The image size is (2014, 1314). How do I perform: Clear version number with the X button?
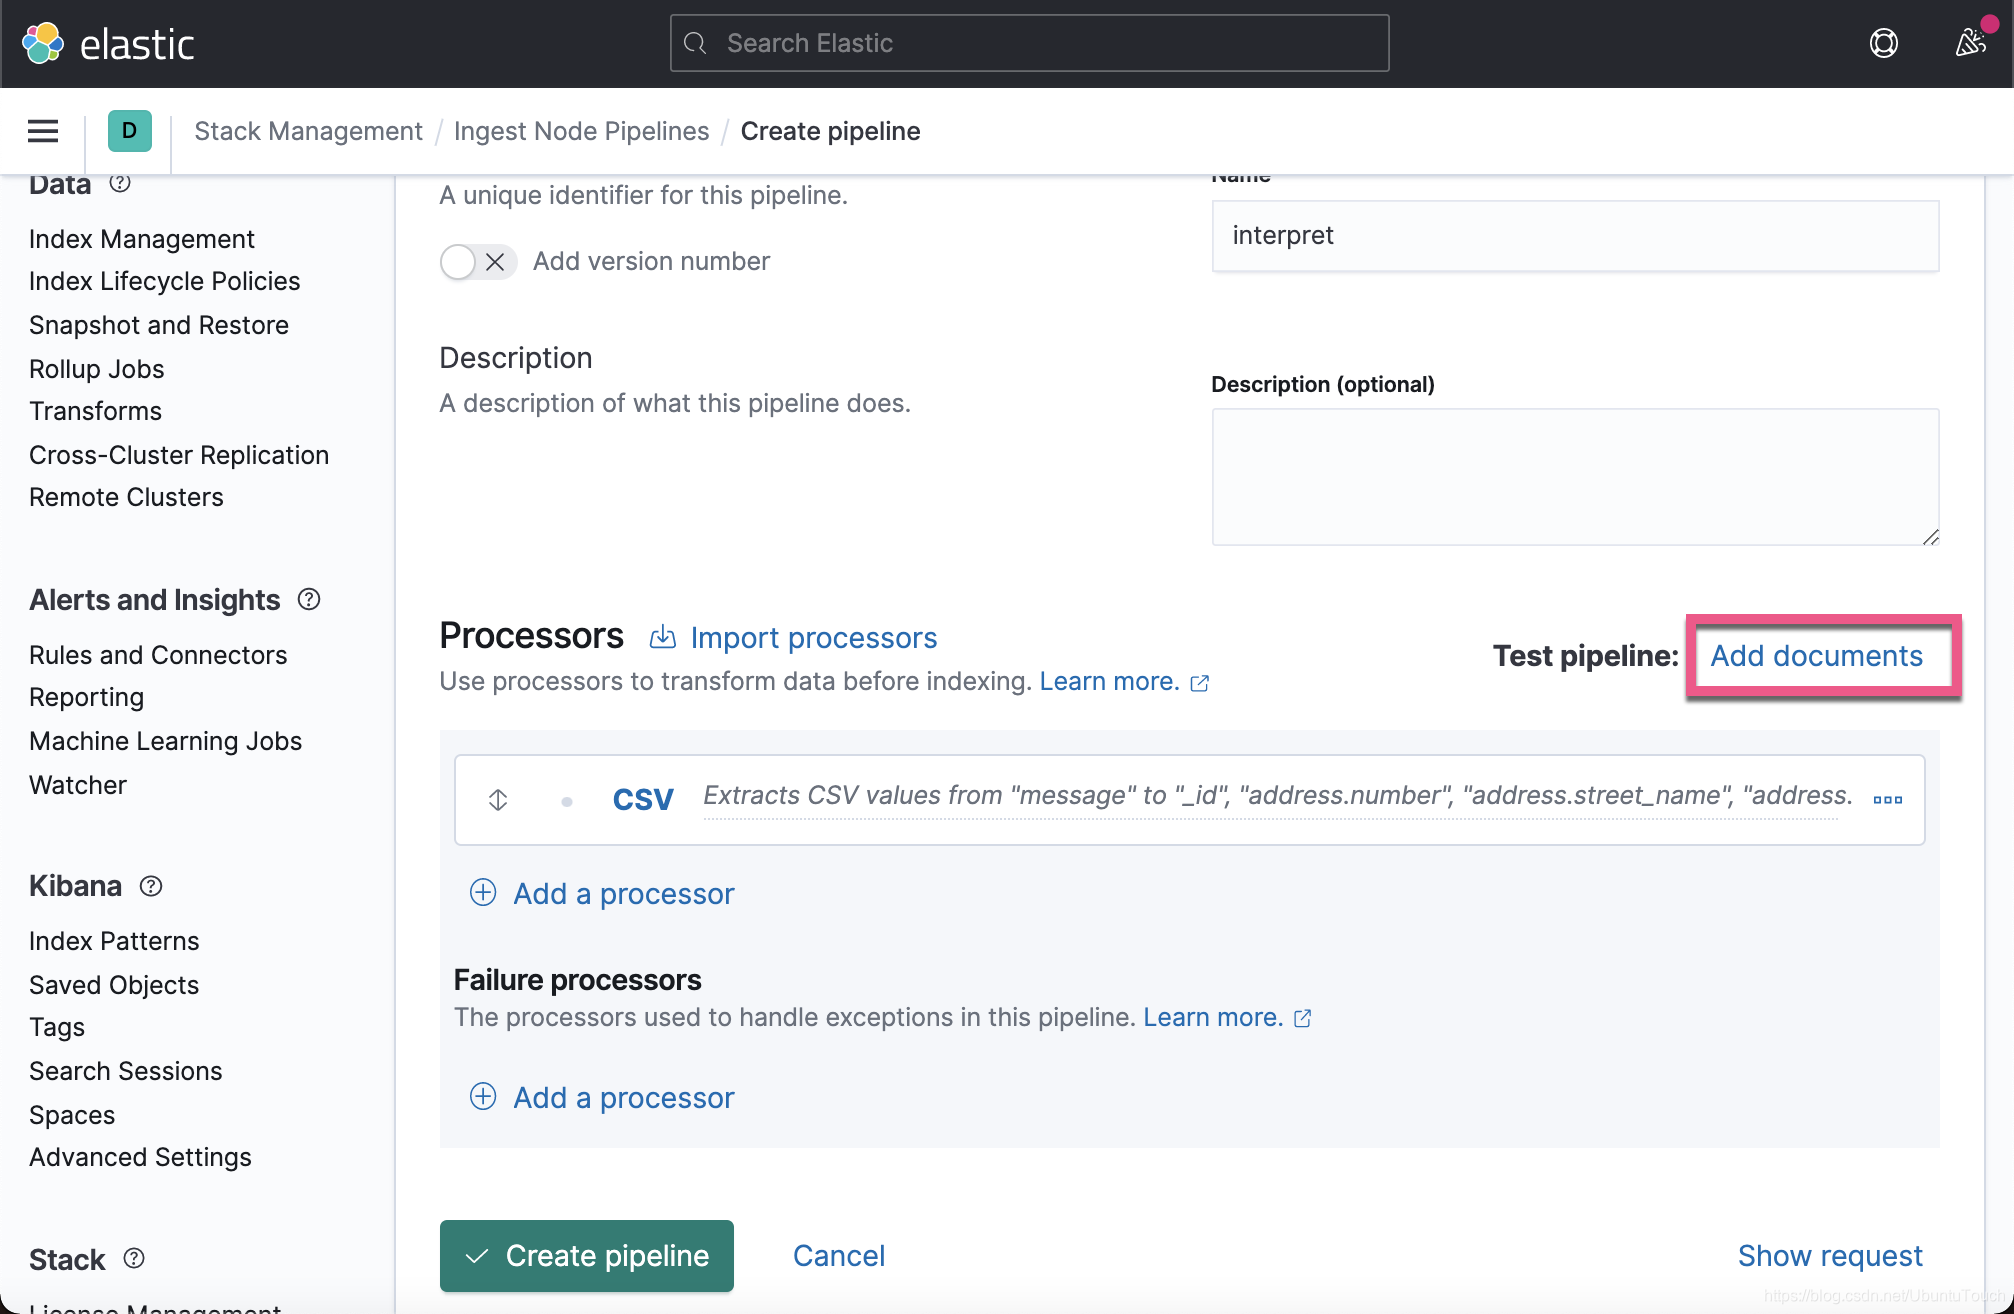point(495,261)
